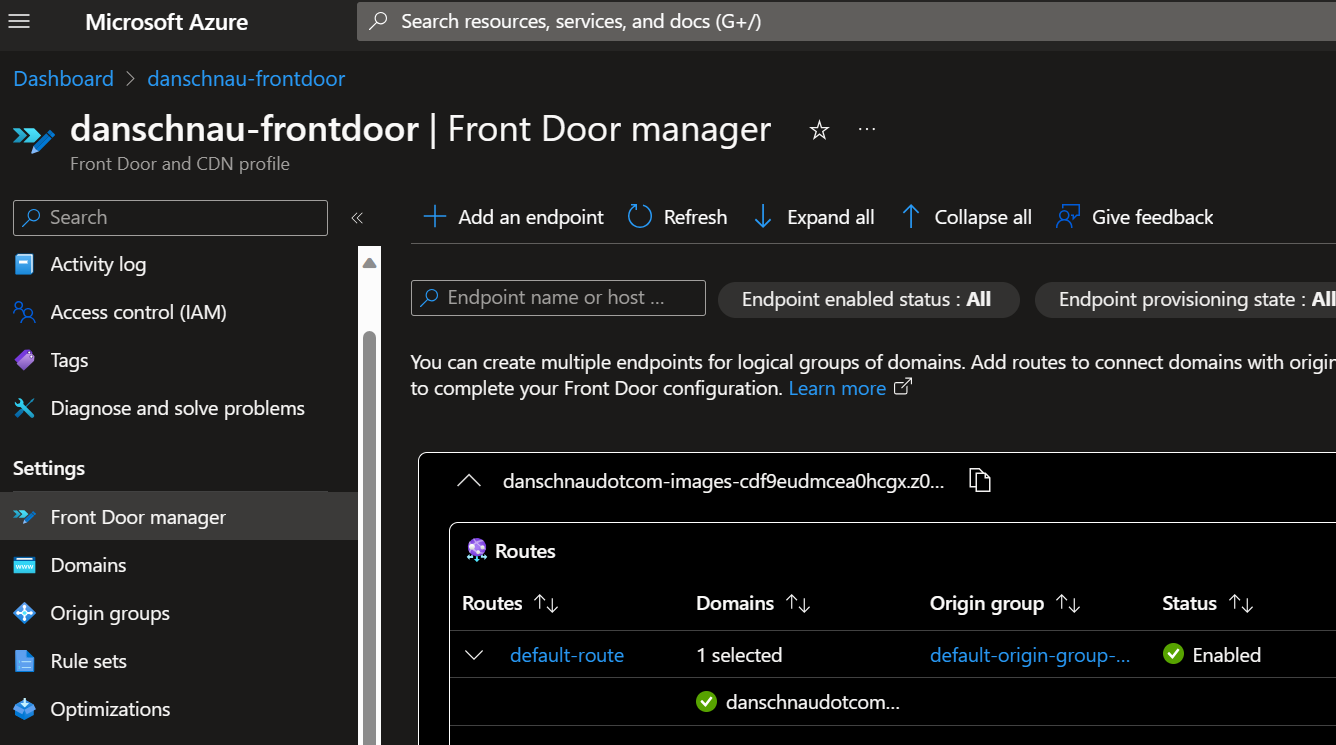Image resolution: width=1336 pixels, height=745 pixels.
Task: Sort by Status column arrows
Action: point(1241,604)
